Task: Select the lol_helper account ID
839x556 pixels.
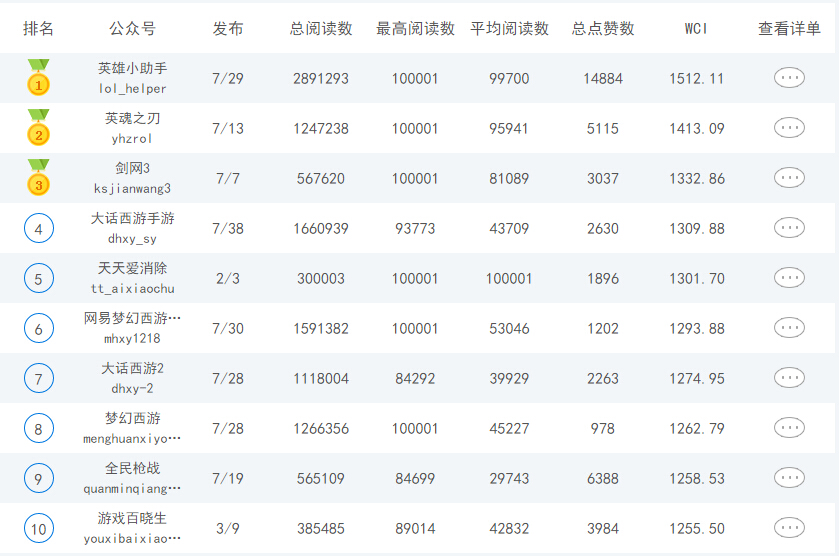Action: point(132,88)
